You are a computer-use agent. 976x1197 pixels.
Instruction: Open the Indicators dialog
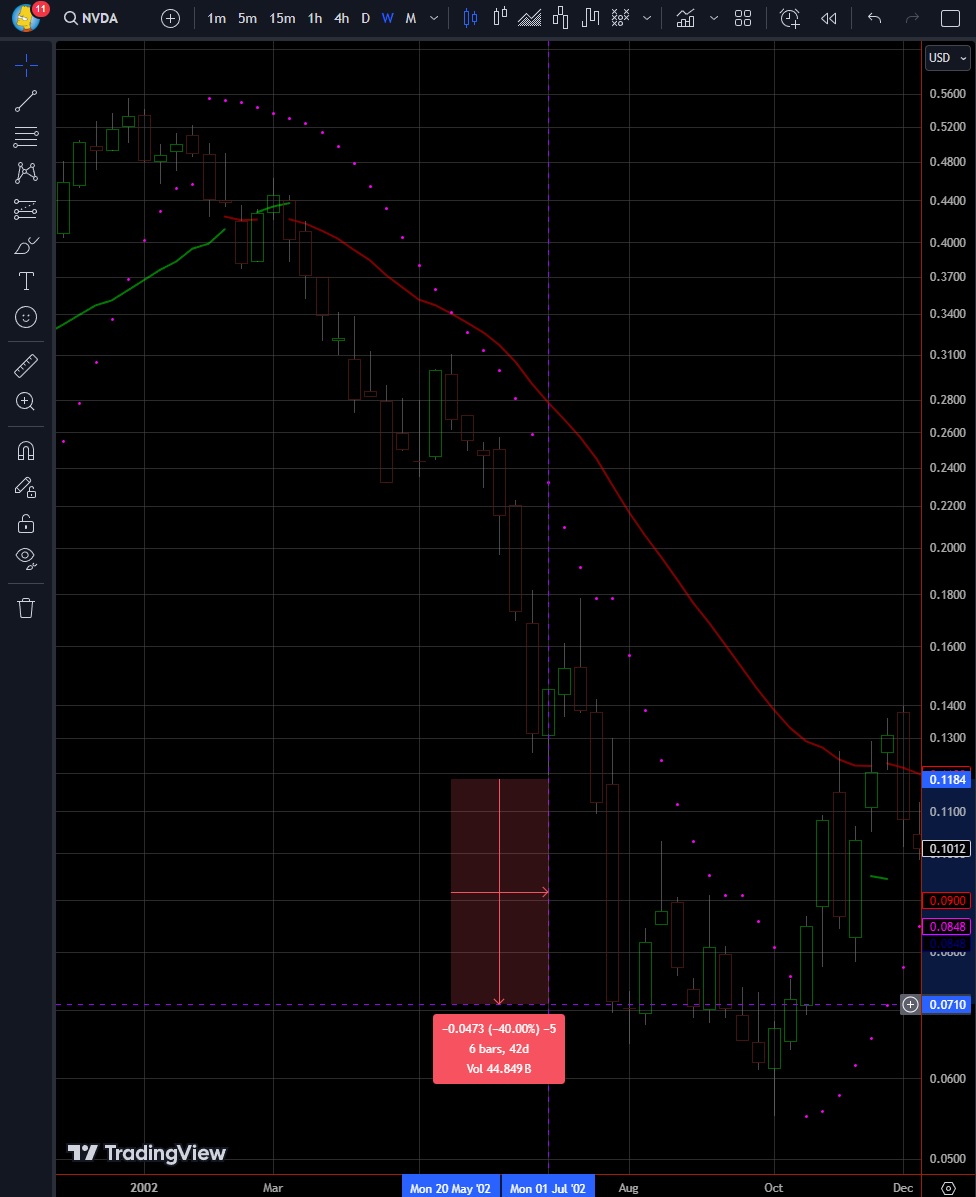(686, 18)
